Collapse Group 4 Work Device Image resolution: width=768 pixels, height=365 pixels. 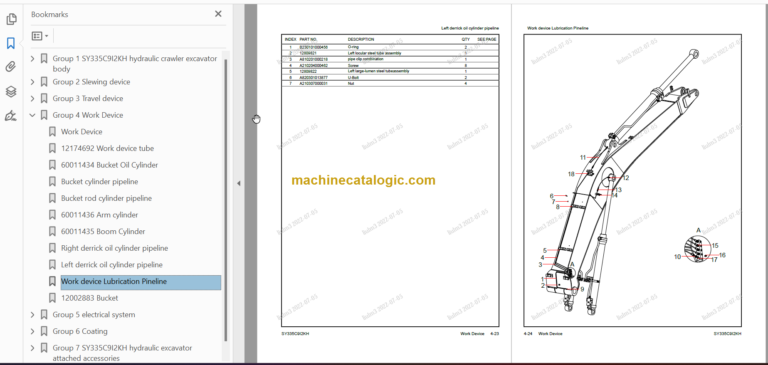click(32, 115)
